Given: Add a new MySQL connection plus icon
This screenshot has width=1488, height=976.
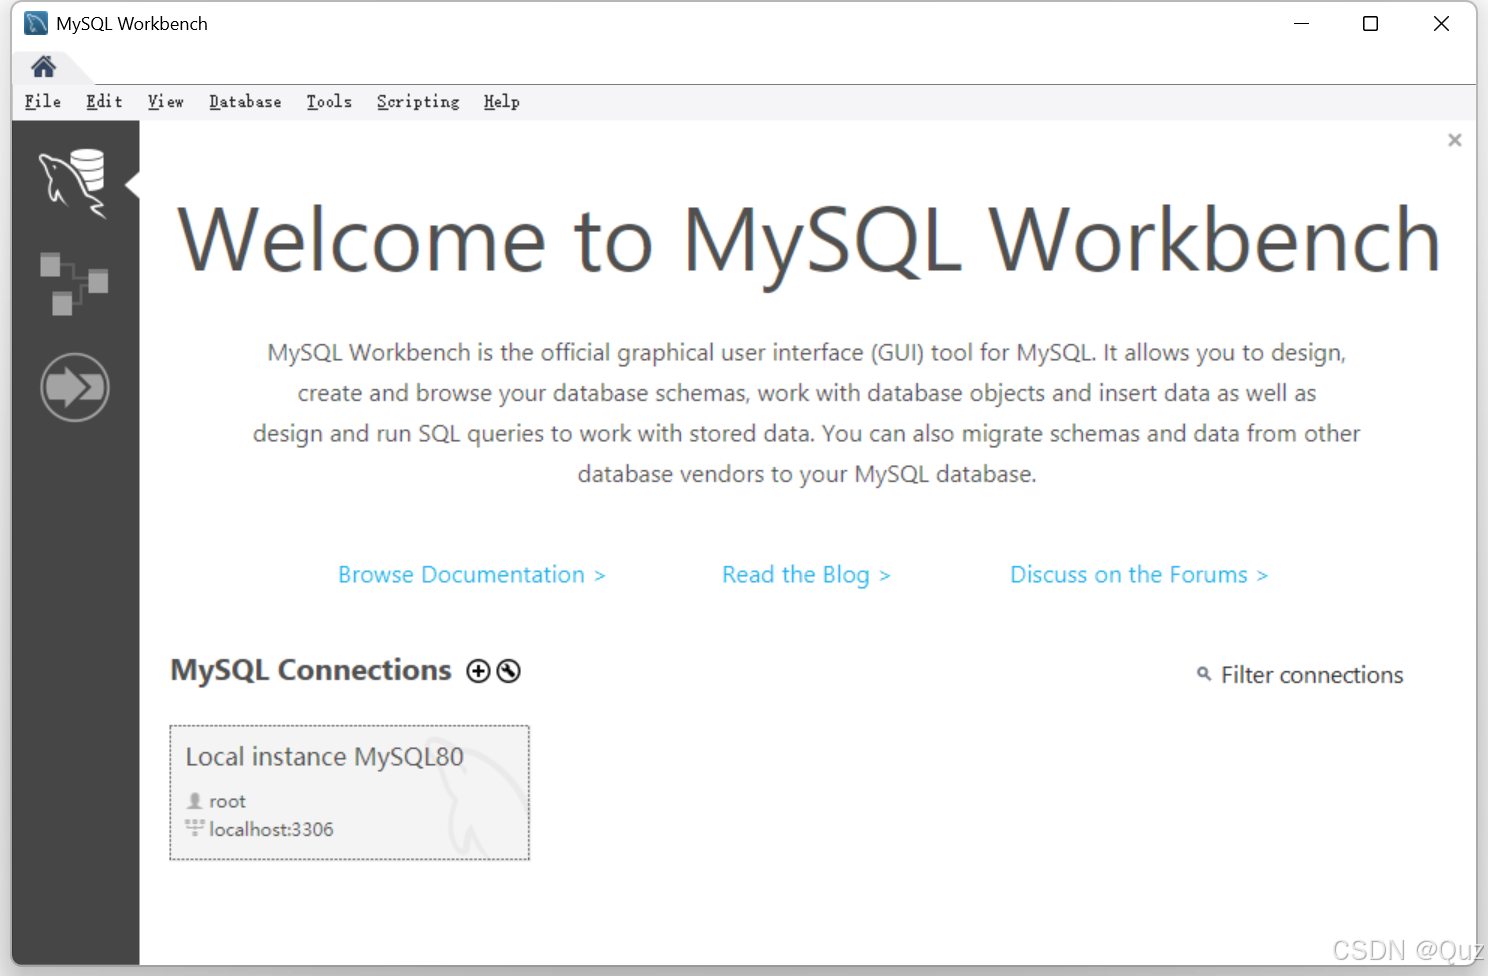Looking at the screenshot, I should coord(479,671).
